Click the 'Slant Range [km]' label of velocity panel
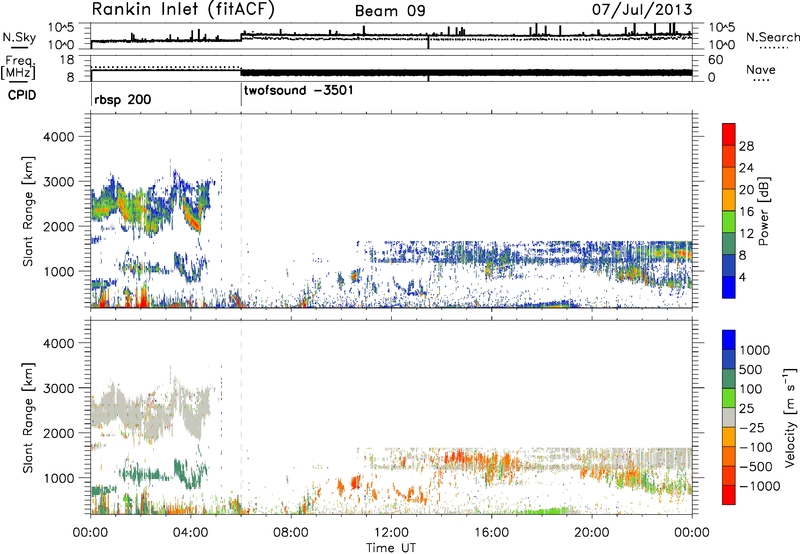This screenshot has height=554, width=800. click(x=28, y=417)
